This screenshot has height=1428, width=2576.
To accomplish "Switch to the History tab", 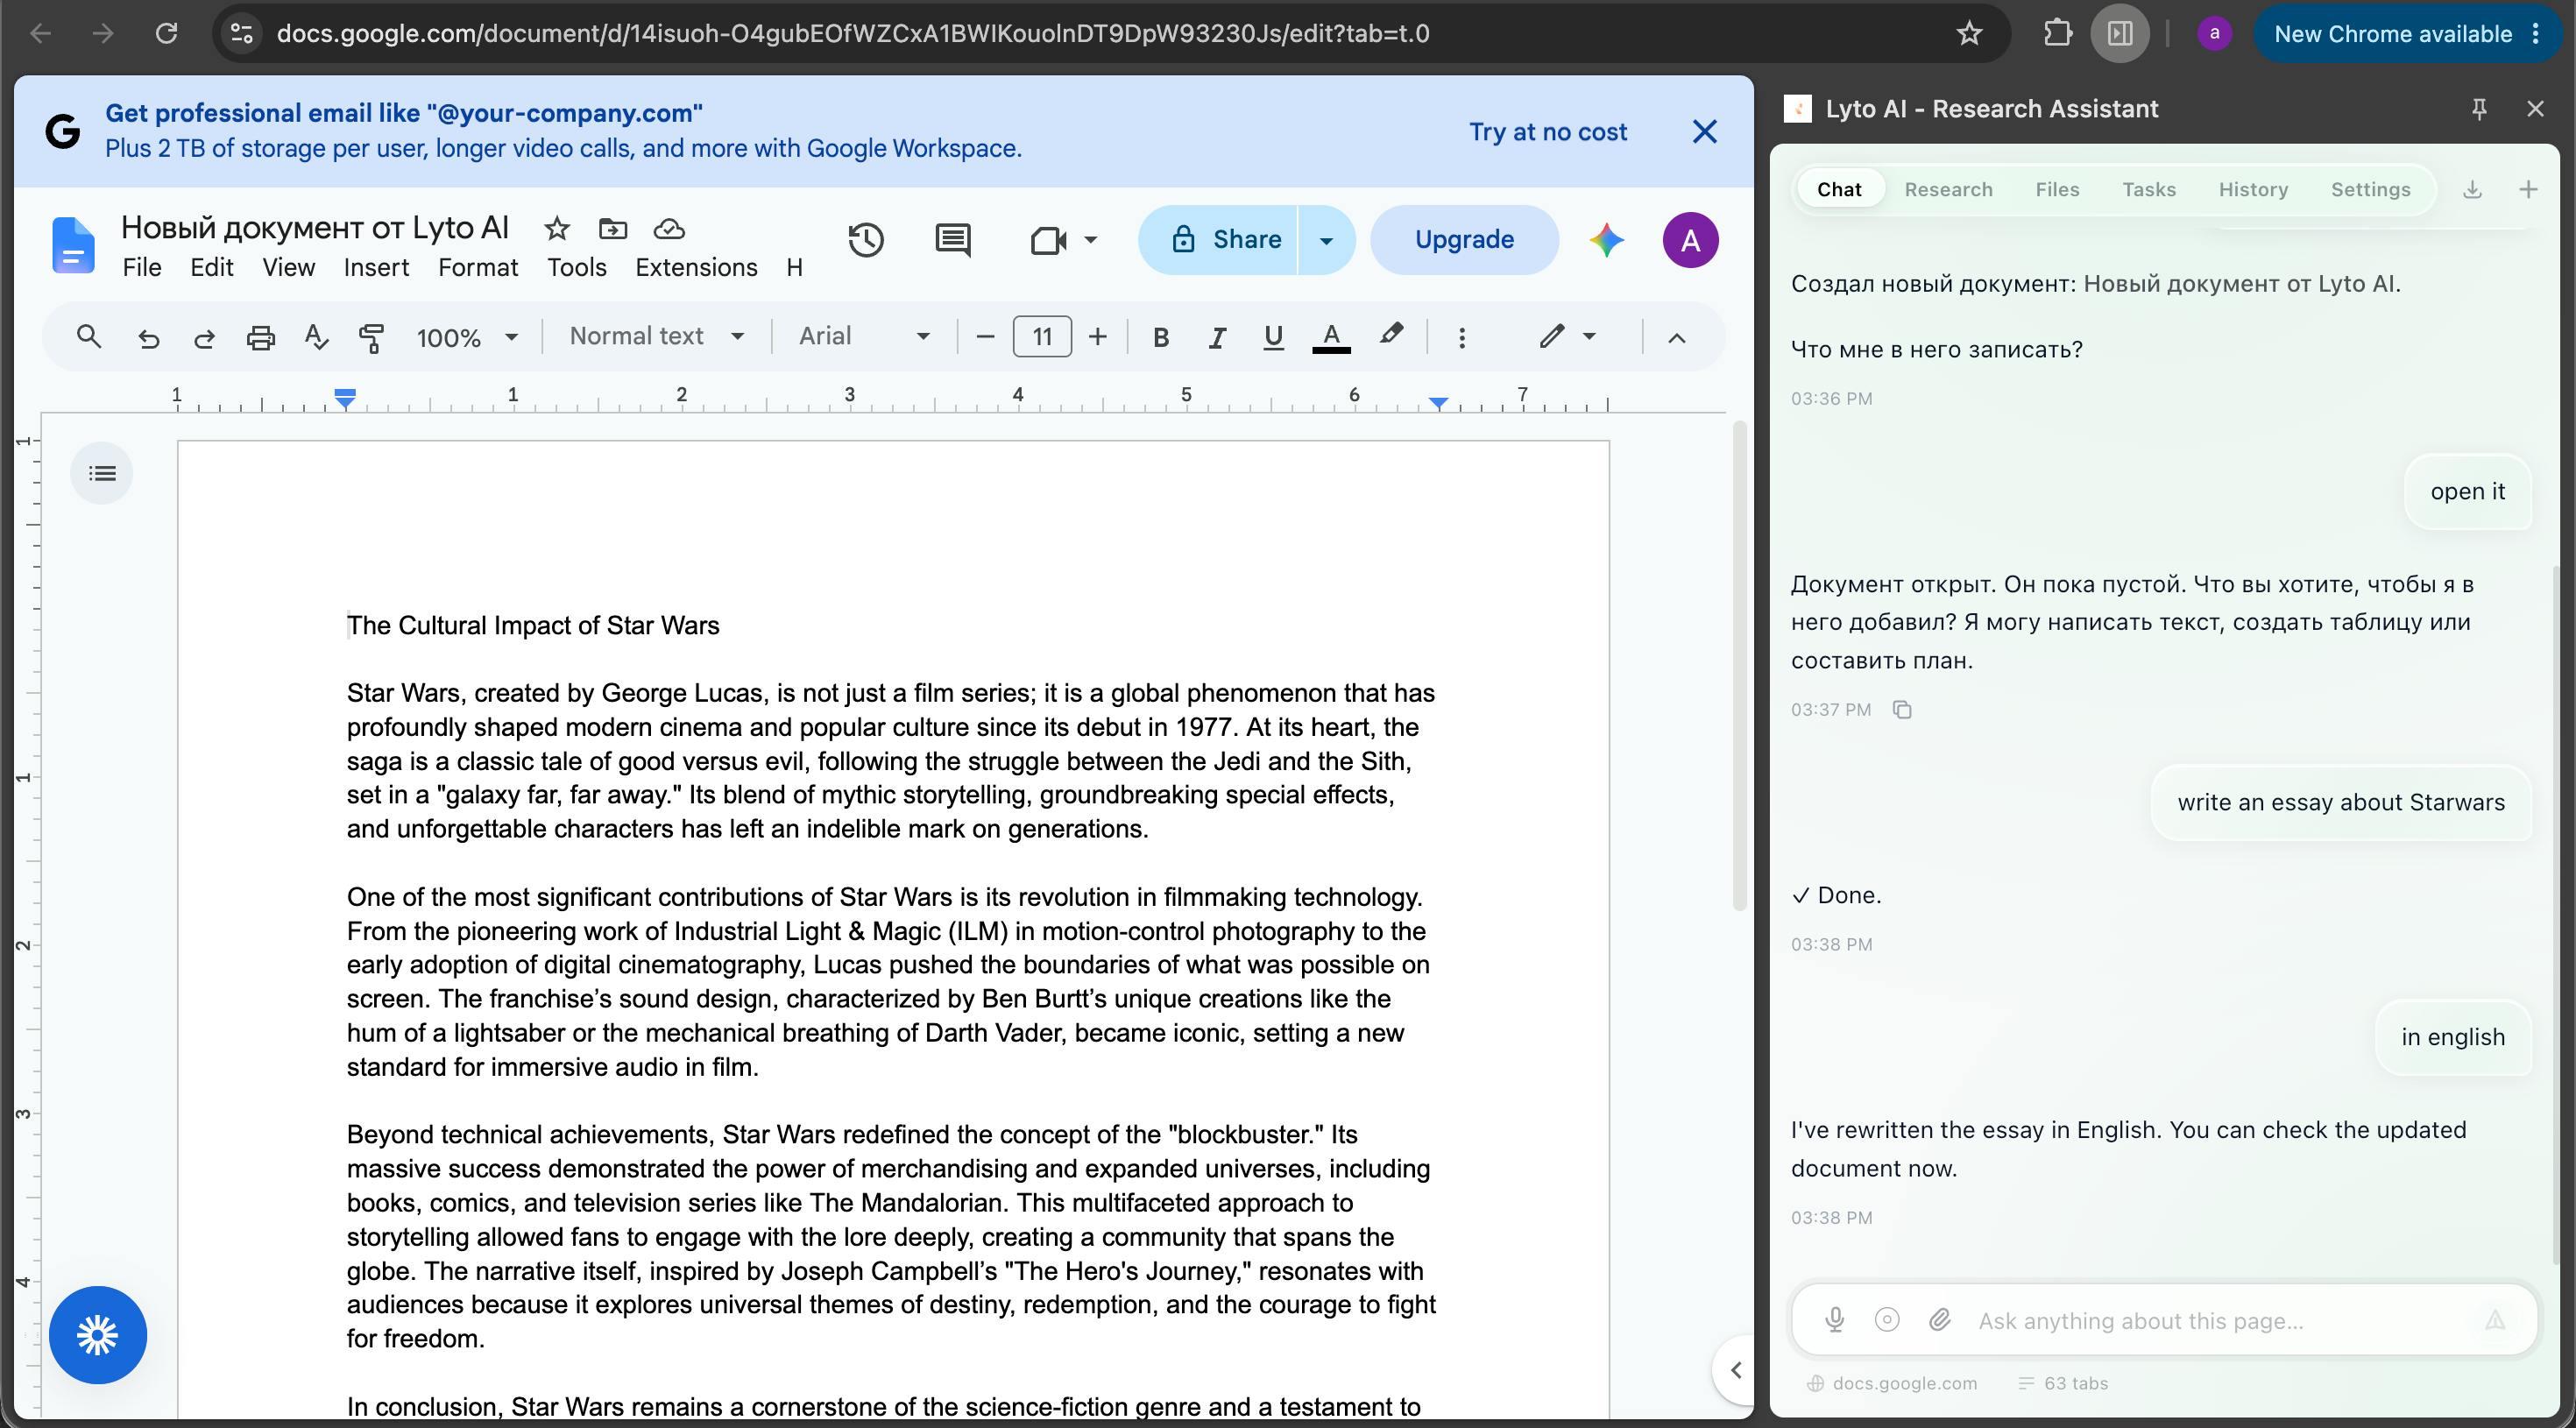I will (x=2253, y=189).
